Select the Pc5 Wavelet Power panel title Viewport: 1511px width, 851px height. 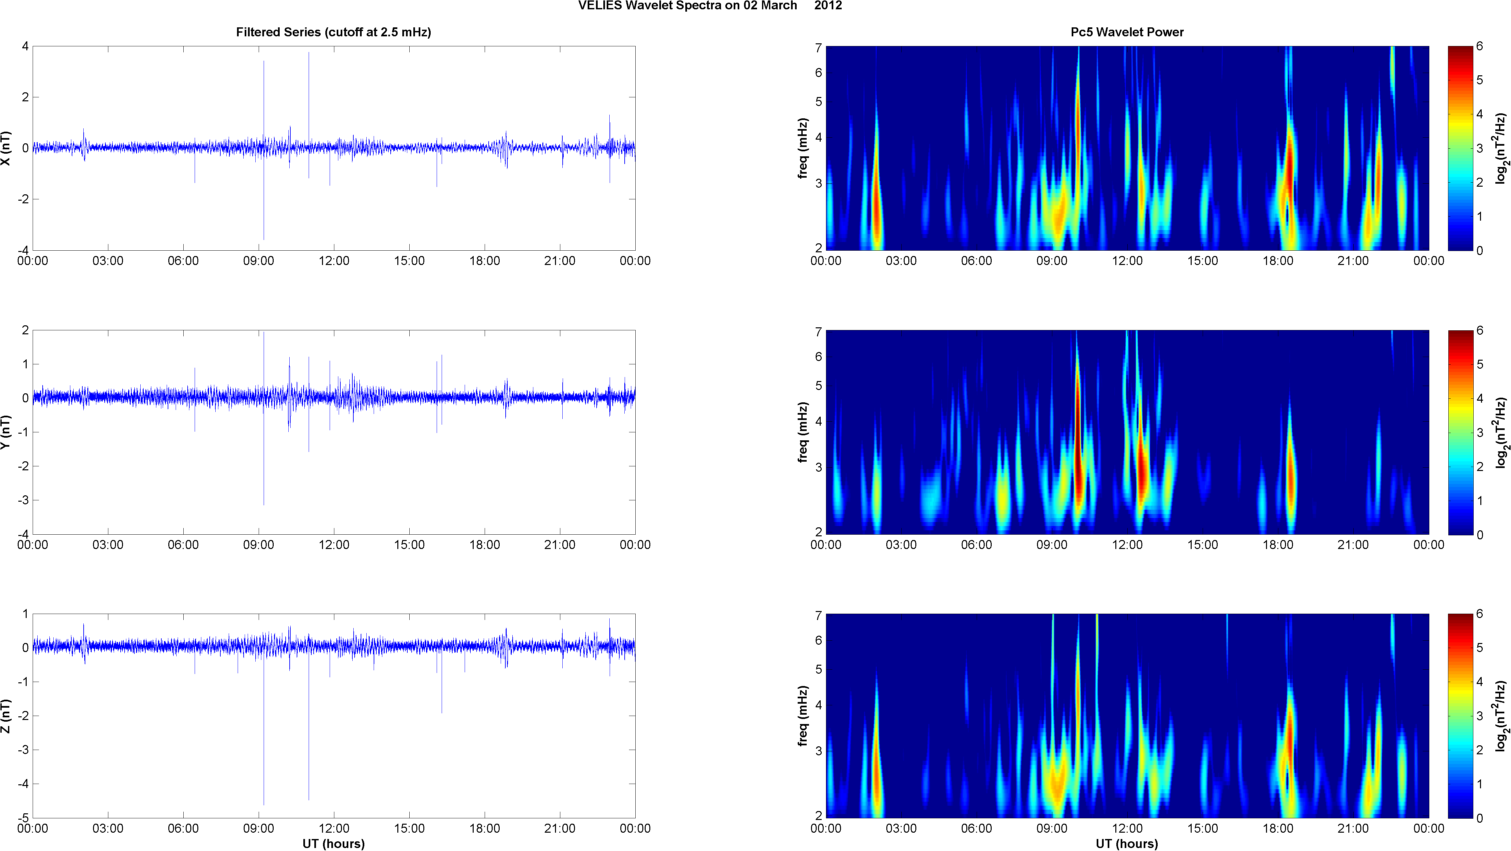coord(1127,32)
